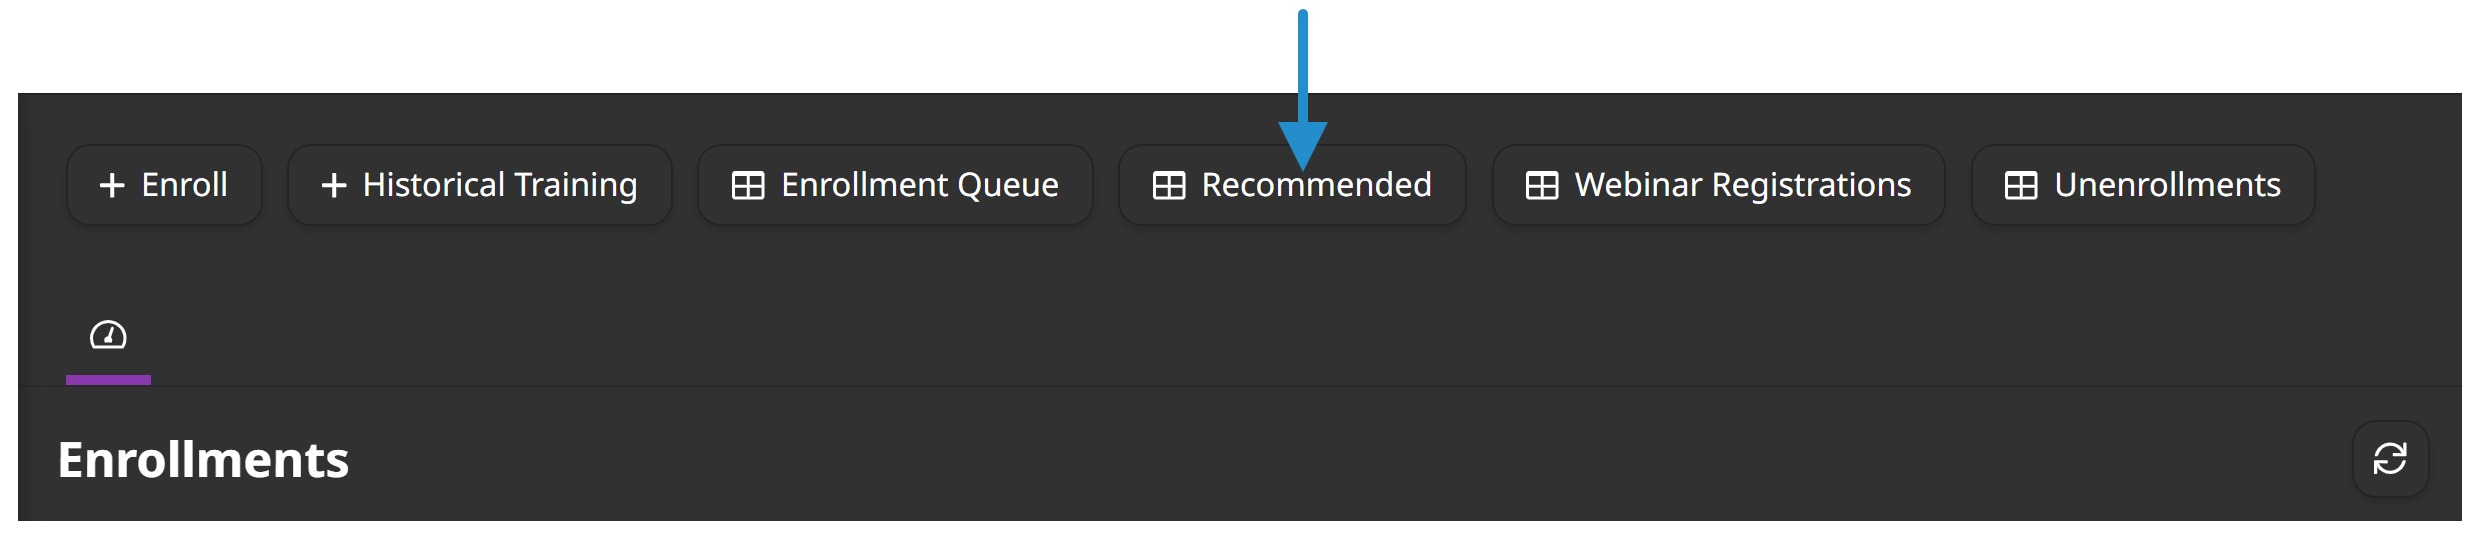The height and width of the screenshot is (535, 2481).
Task: Click the table icon on Unenrollments
Action: pos(2021,185)
